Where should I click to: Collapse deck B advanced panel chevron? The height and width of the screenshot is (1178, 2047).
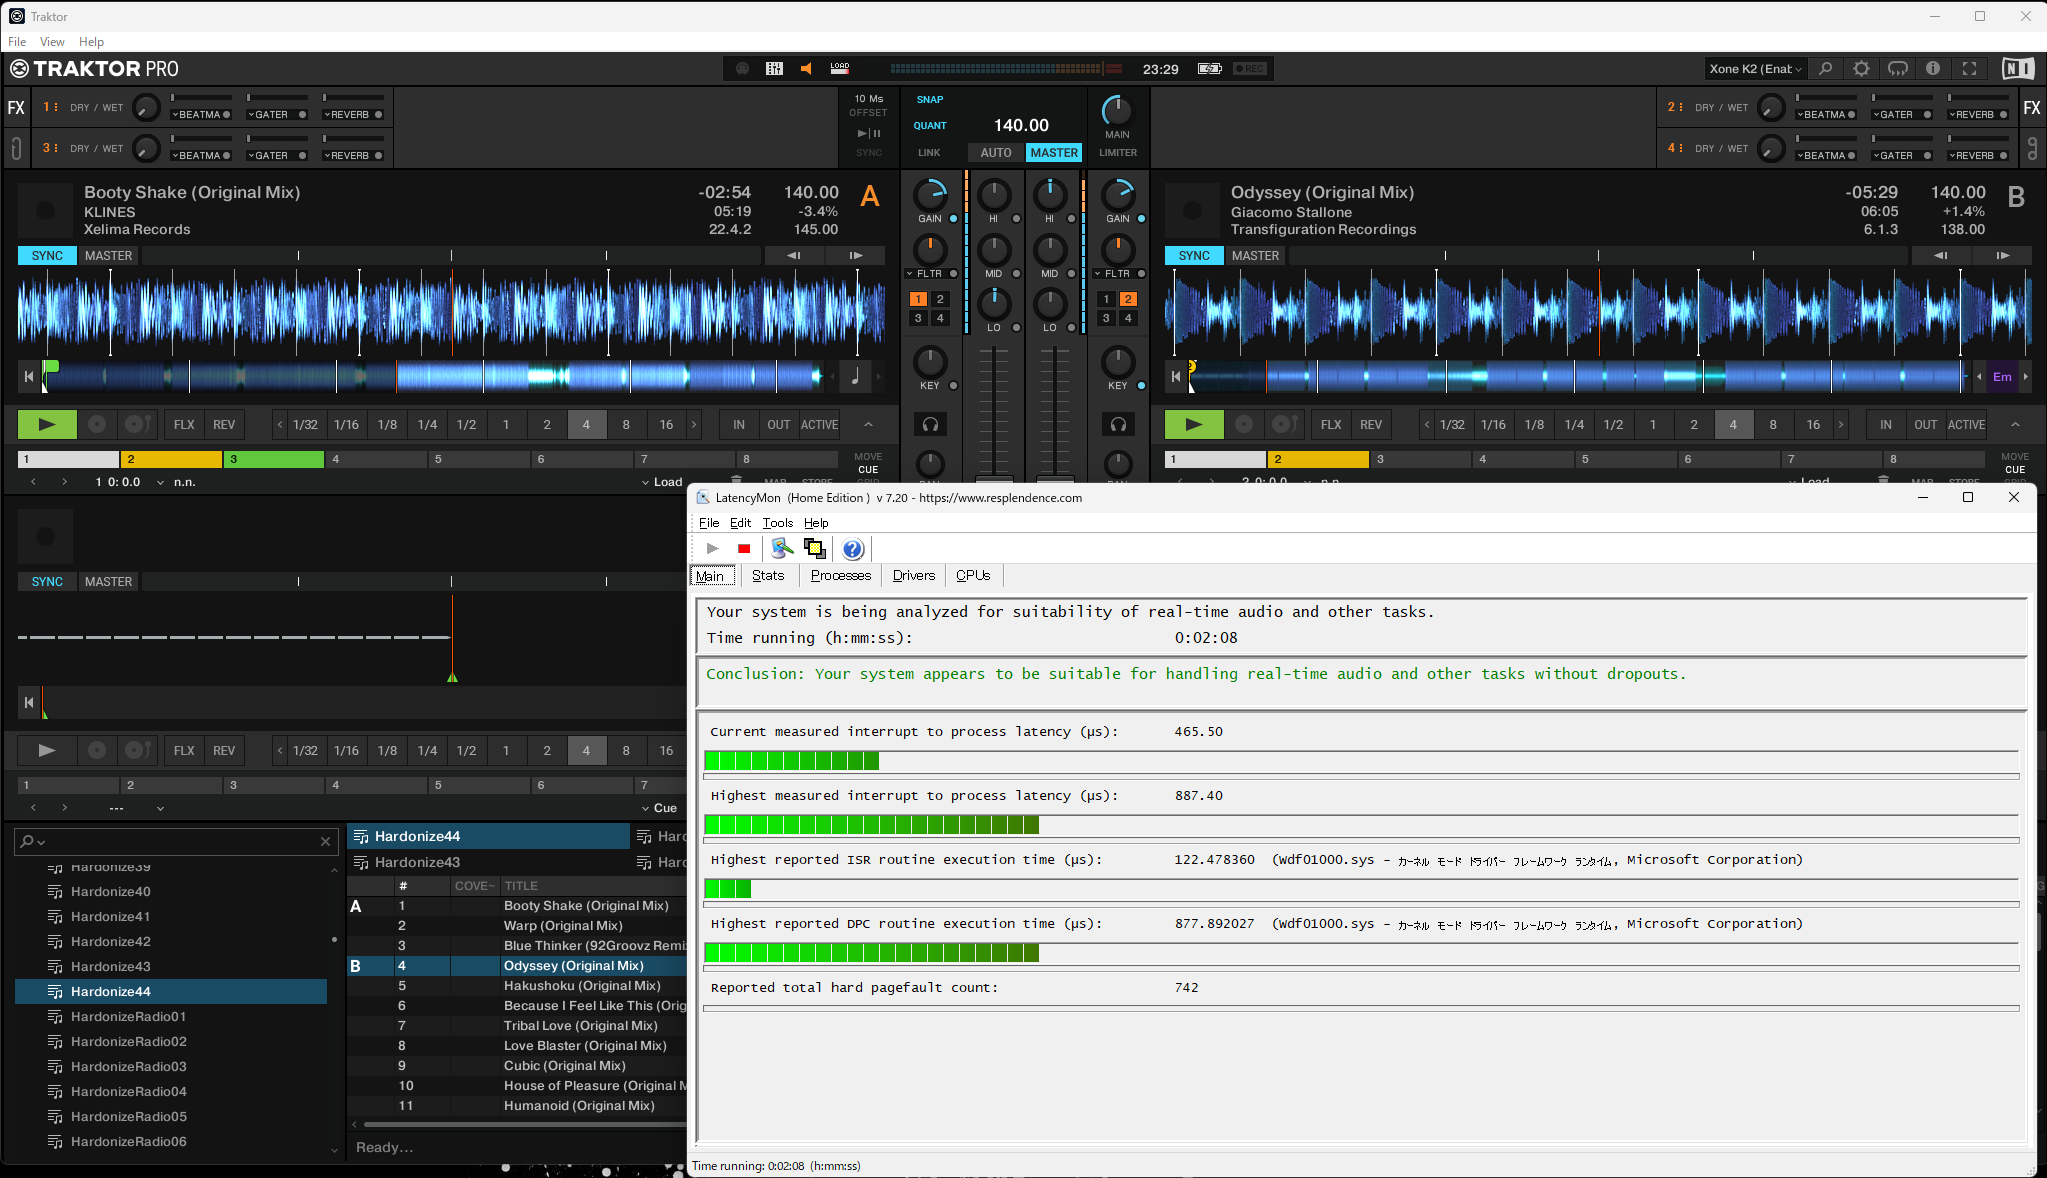click(2015, 425)
